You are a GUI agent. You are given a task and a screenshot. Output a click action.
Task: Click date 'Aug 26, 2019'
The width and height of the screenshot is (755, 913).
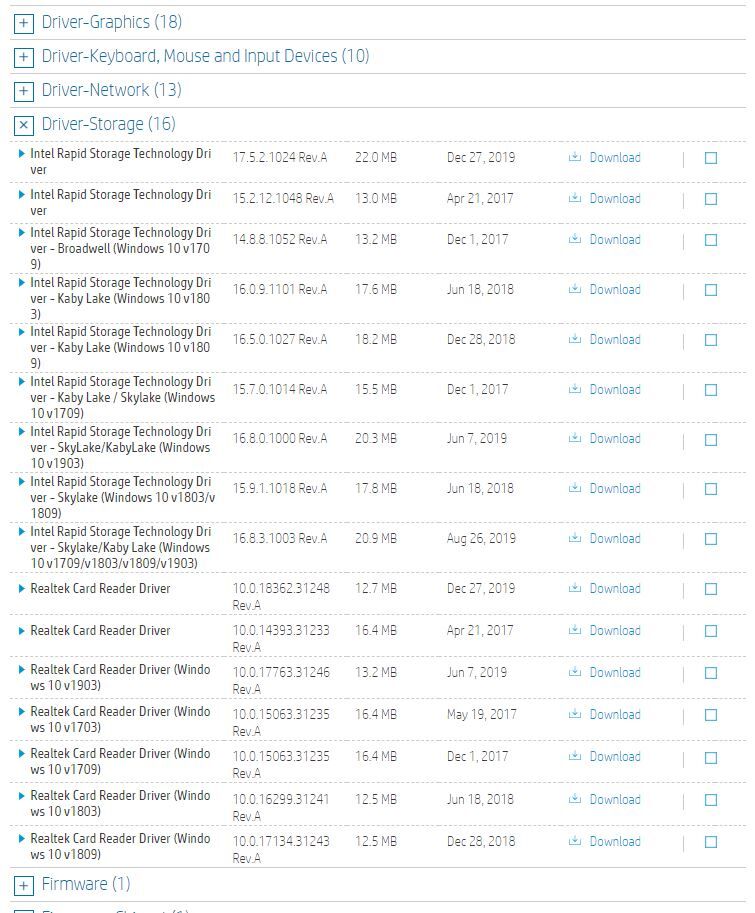[481, 539]
